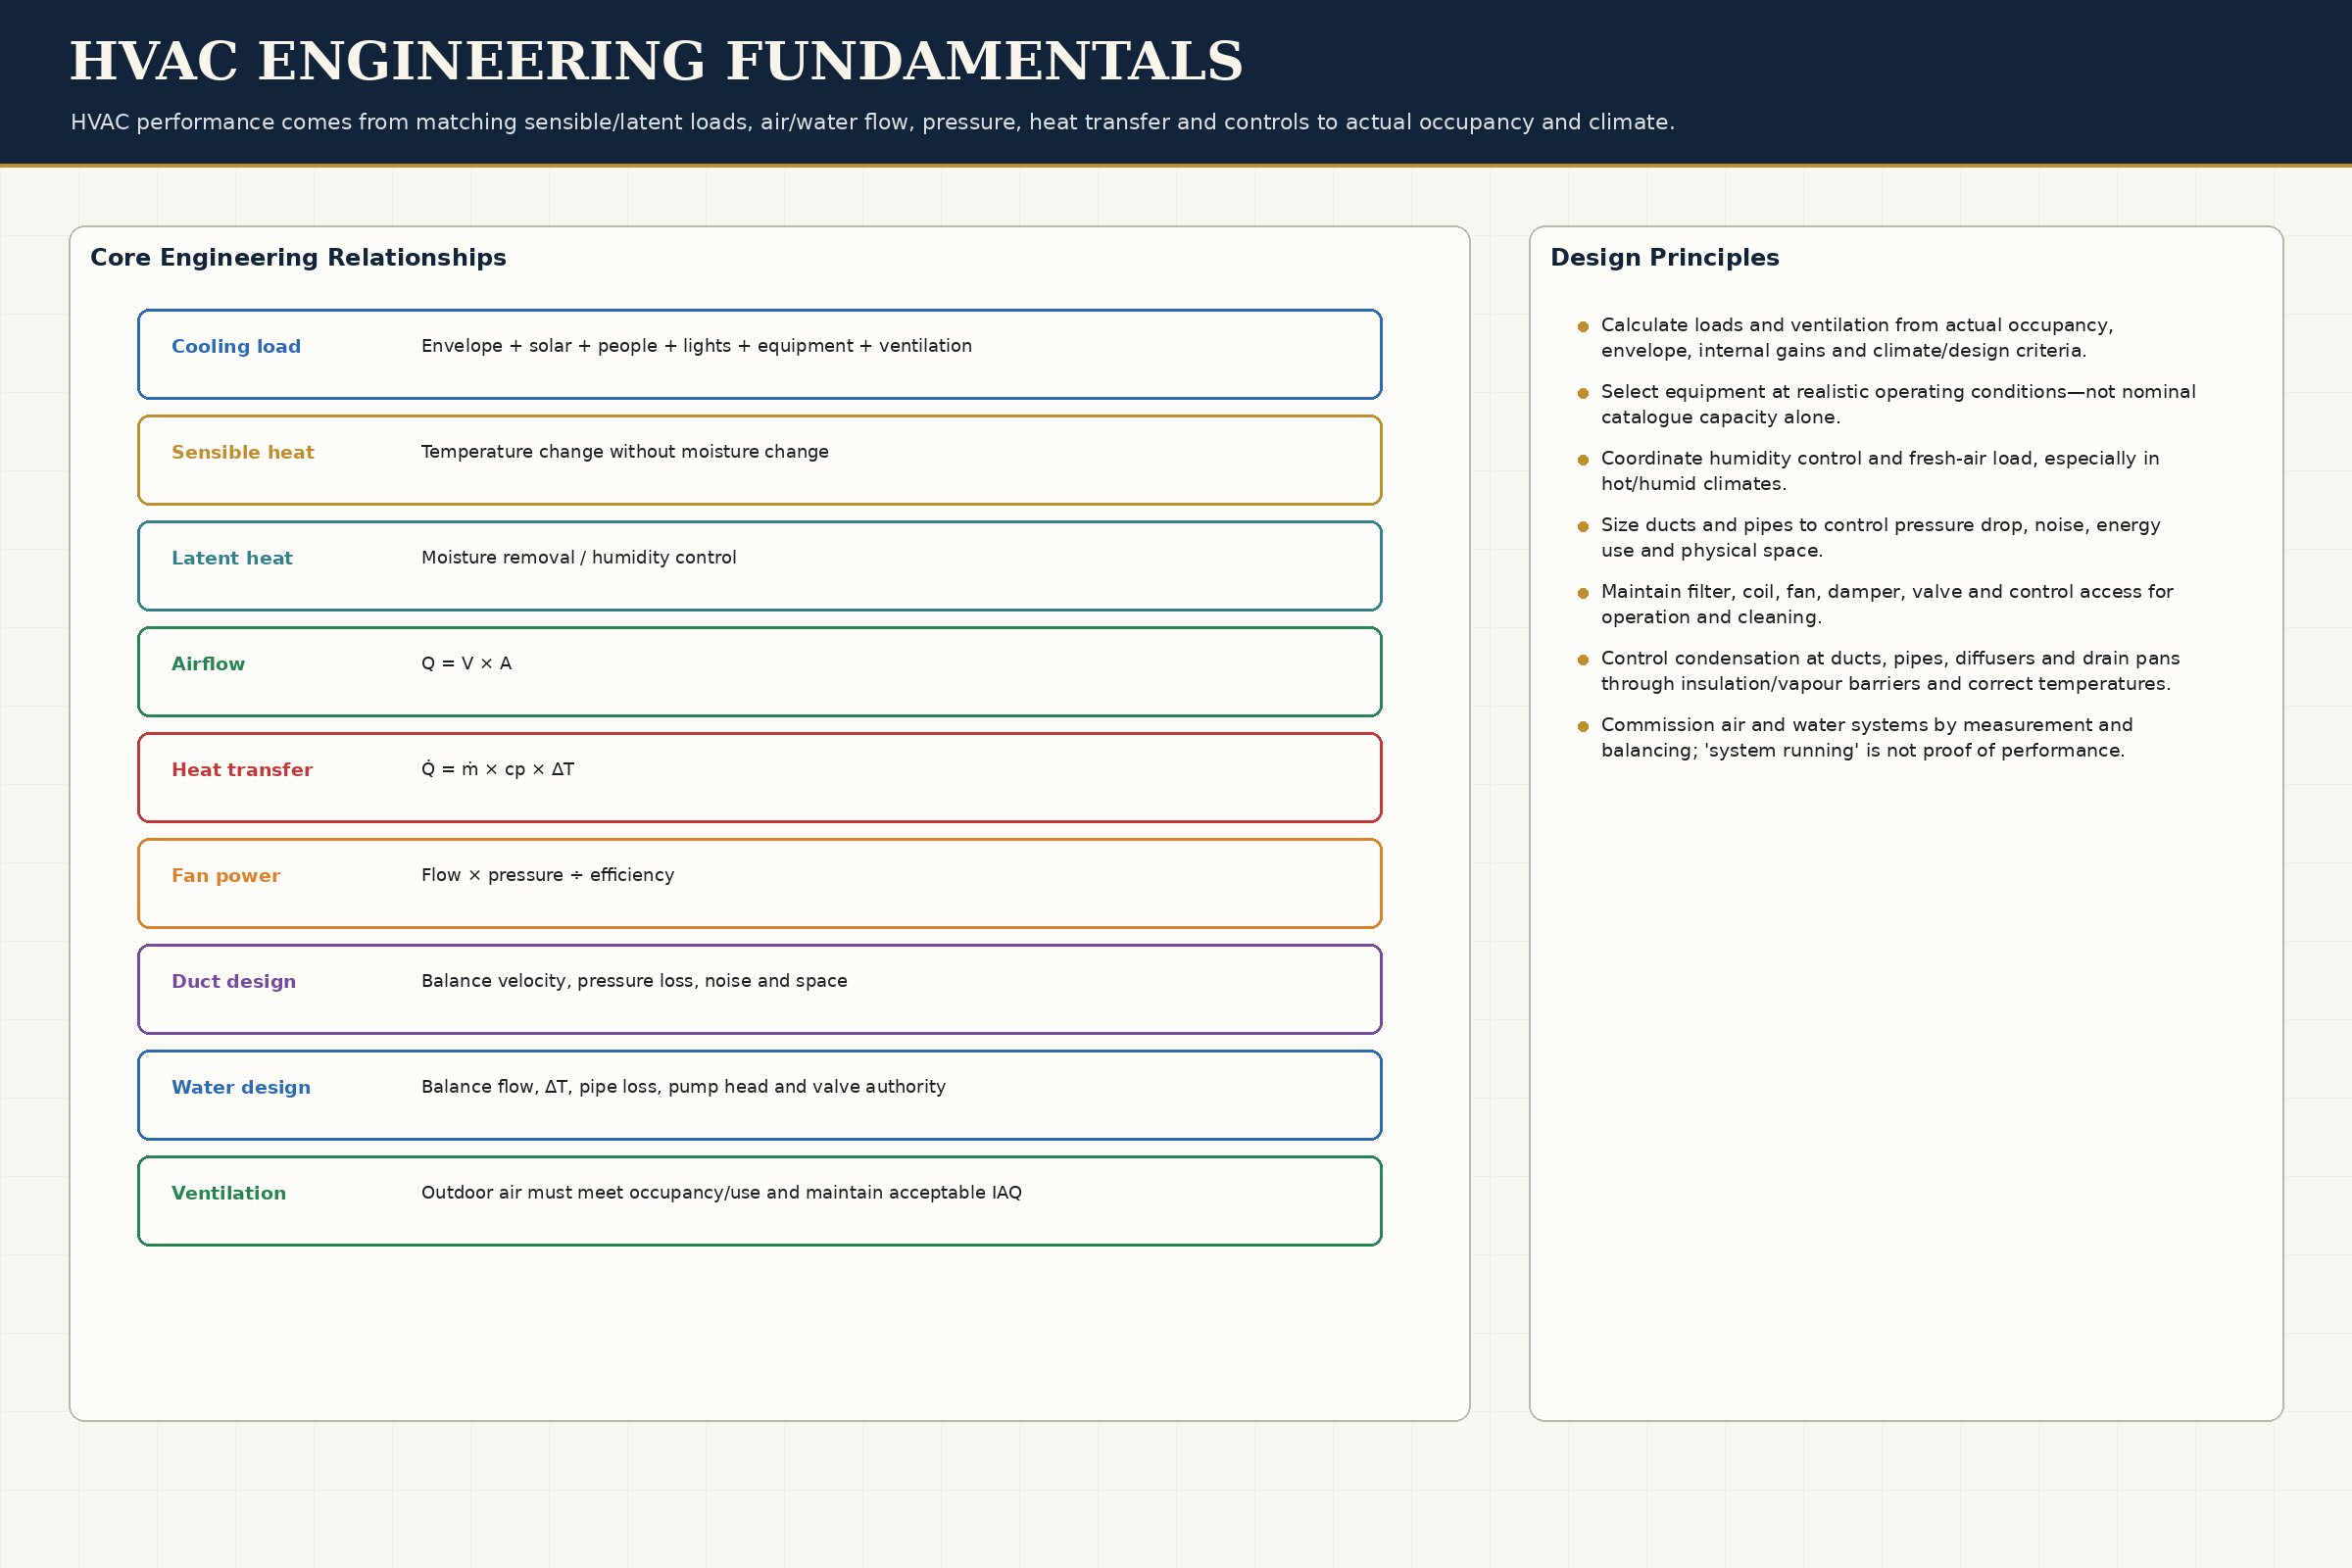This screenshot has width=2352, height=1568.
Task: Select the 'Sensible heat' label
Action: tap(242, 453)
